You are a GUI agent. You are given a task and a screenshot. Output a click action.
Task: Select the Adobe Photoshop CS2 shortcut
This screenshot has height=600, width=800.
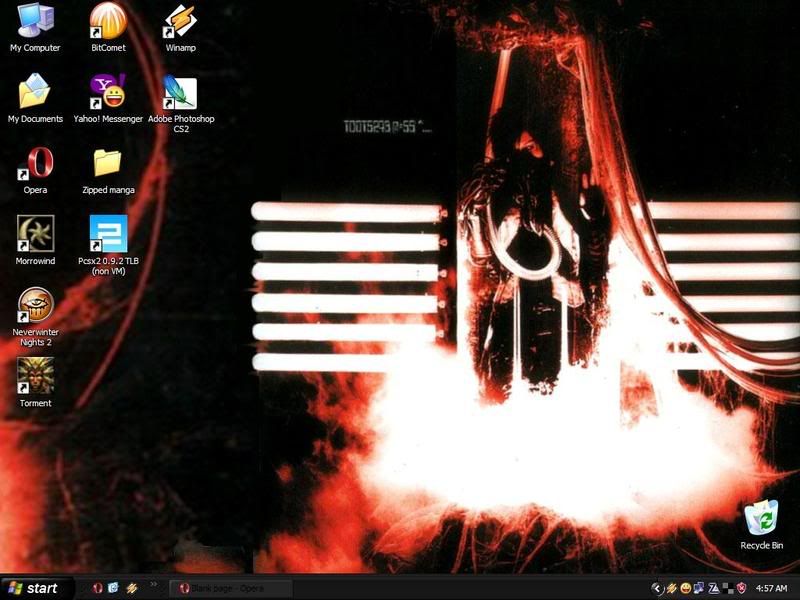(x=181, y=104)
